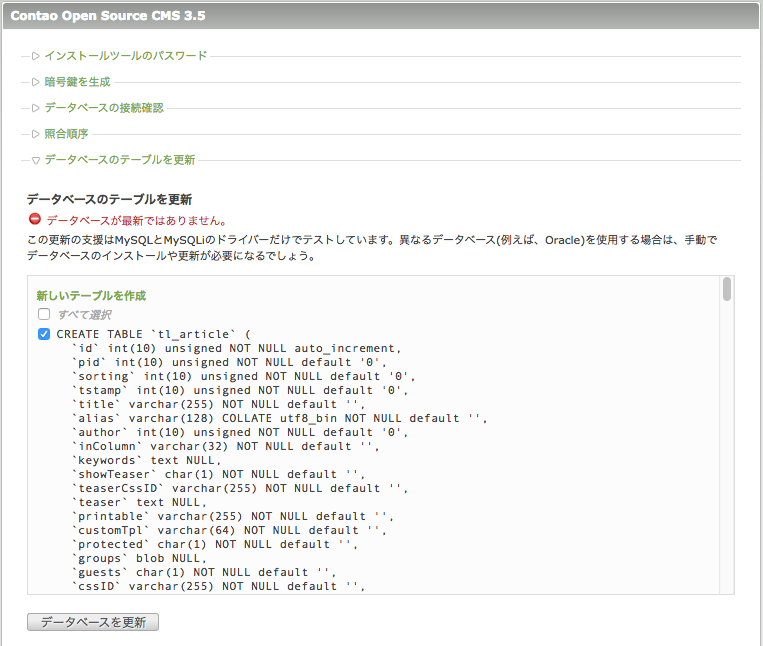The image size is (763, 646).
Task: Click the `groups` blob NULL line
Action: pos(139,558)
